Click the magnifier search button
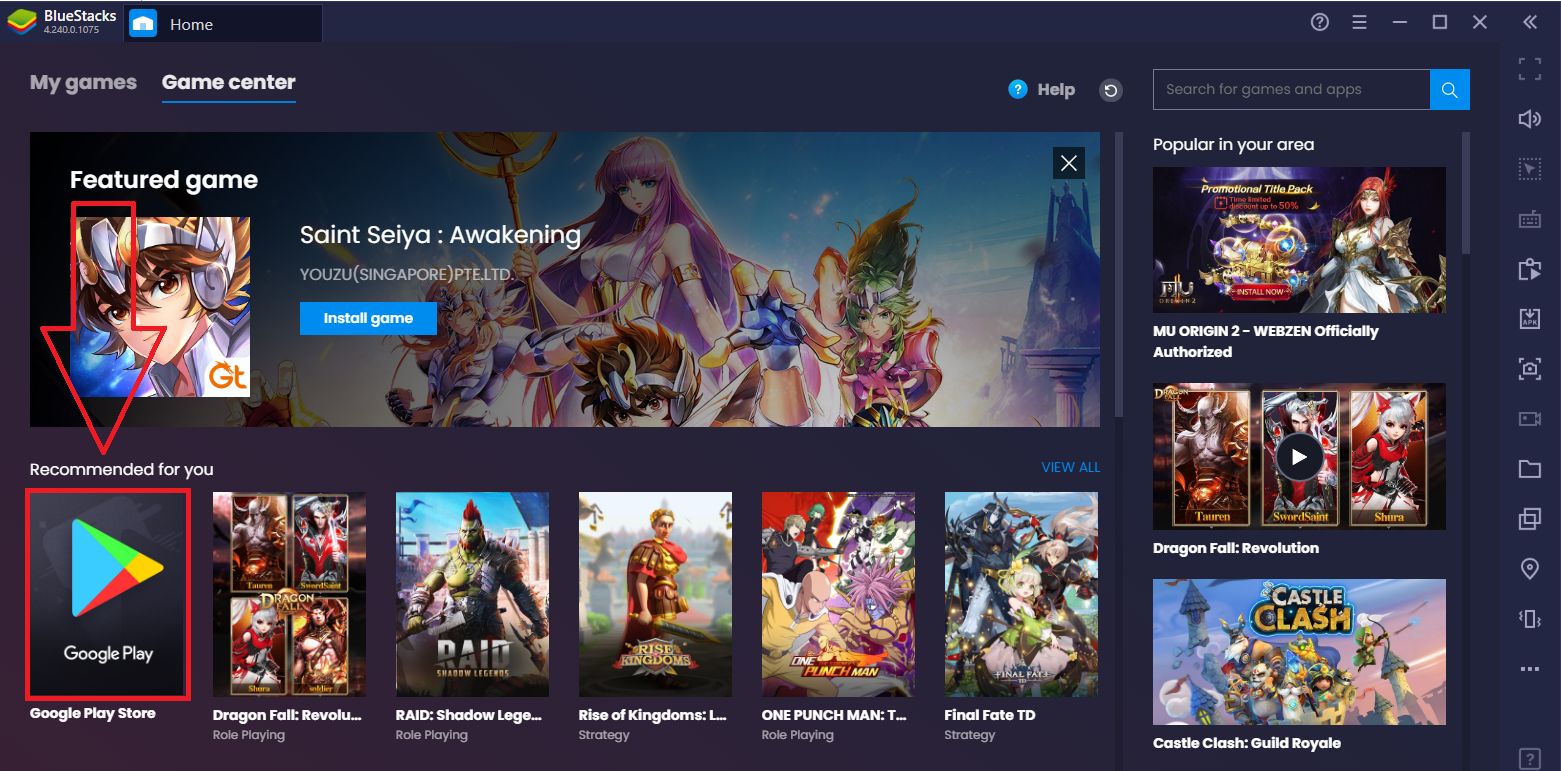Screen dimensions: 1561x771 (1449, 89)
